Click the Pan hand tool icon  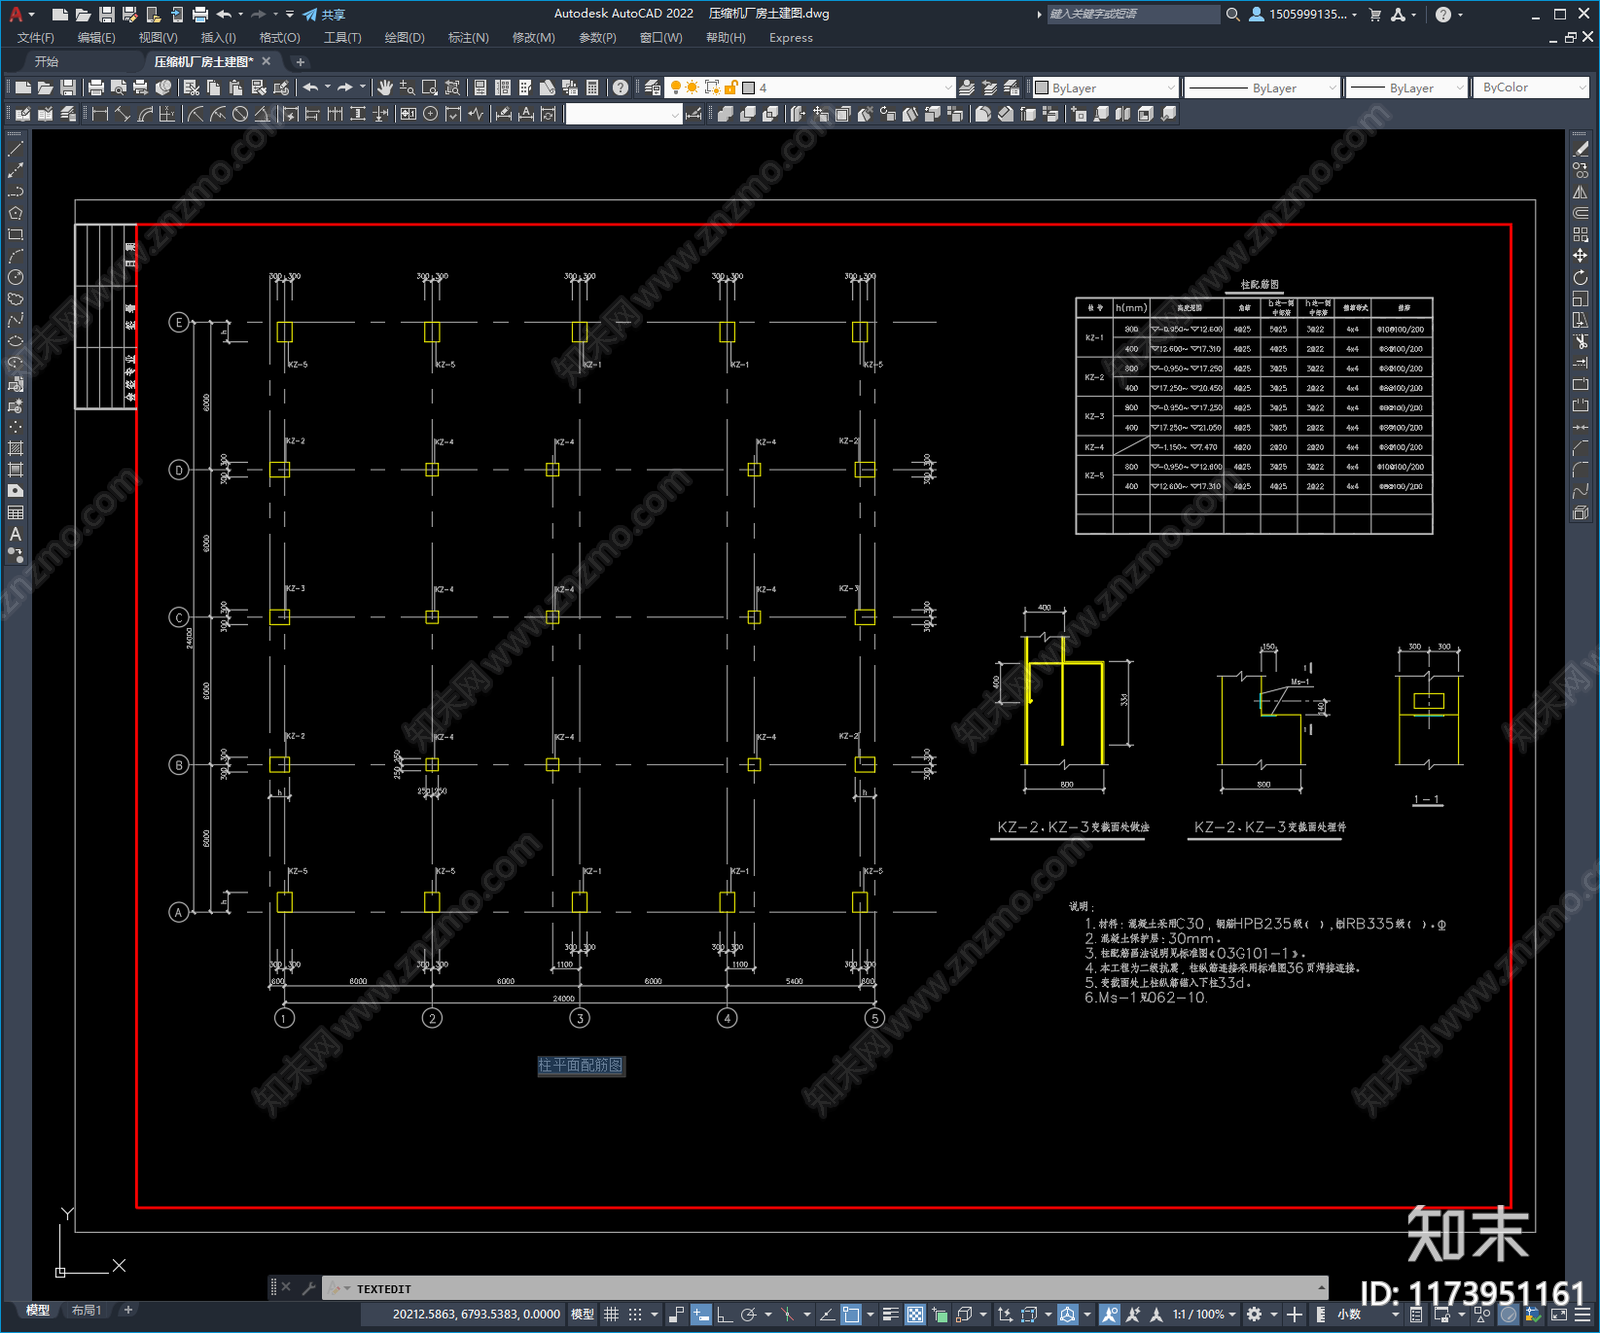point(385,88)
